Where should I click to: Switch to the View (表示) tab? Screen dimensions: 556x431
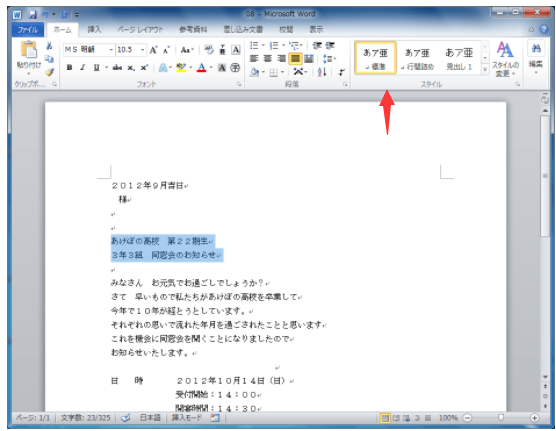[316, 30]
